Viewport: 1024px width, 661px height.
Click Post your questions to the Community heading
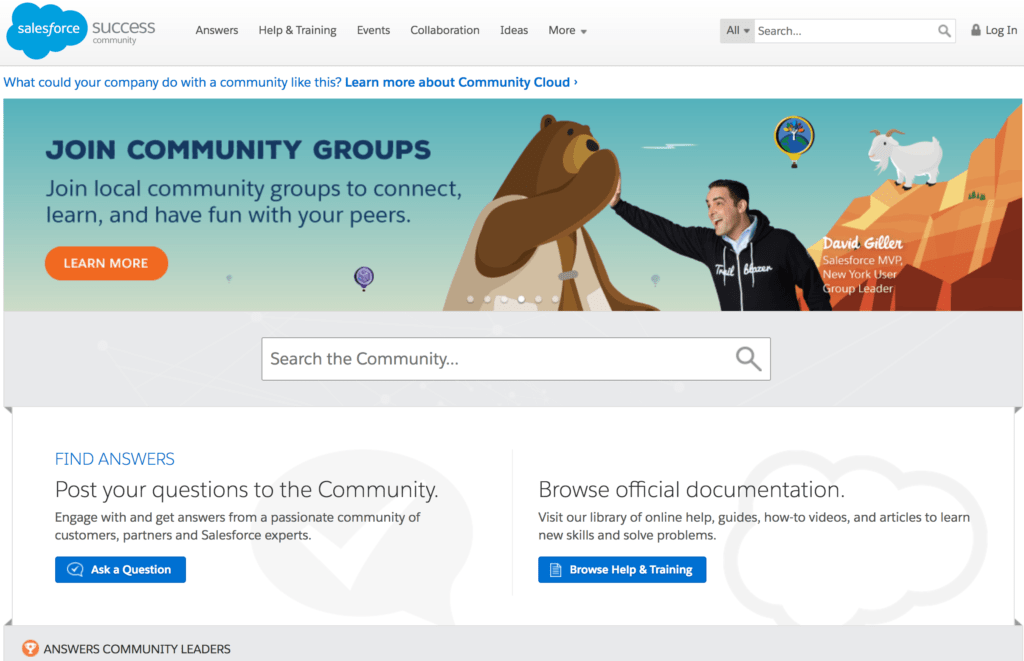point(247,490)
